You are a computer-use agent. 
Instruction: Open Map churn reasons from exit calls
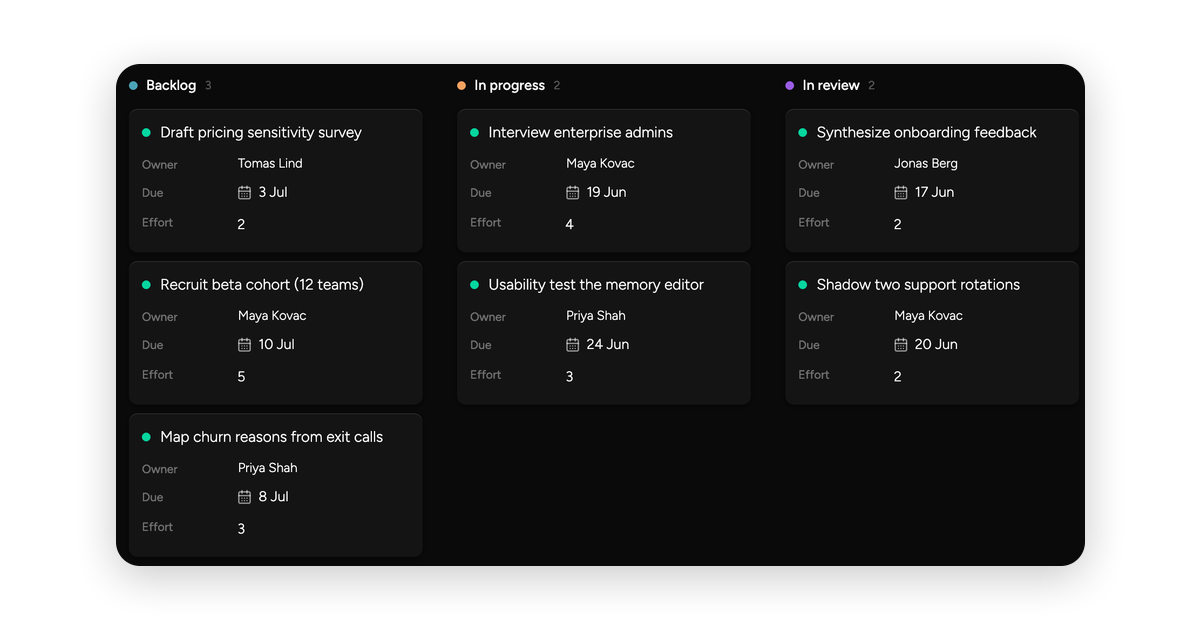click(x=276, y=485)
